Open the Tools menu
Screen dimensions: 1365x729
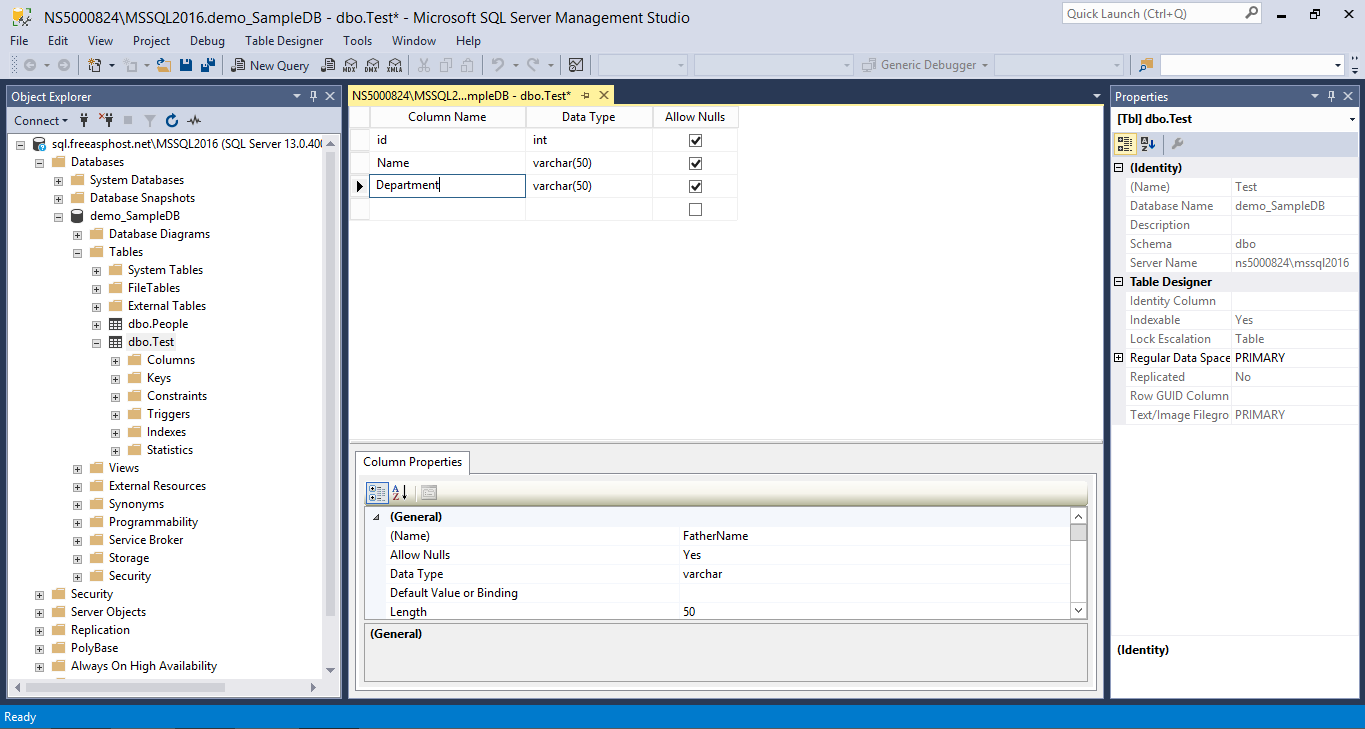click(357, 41)
